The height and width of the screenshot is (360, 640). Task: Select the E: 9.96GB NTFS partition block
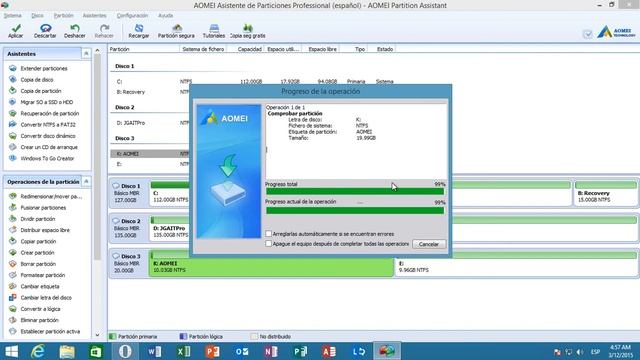point(516,264)
